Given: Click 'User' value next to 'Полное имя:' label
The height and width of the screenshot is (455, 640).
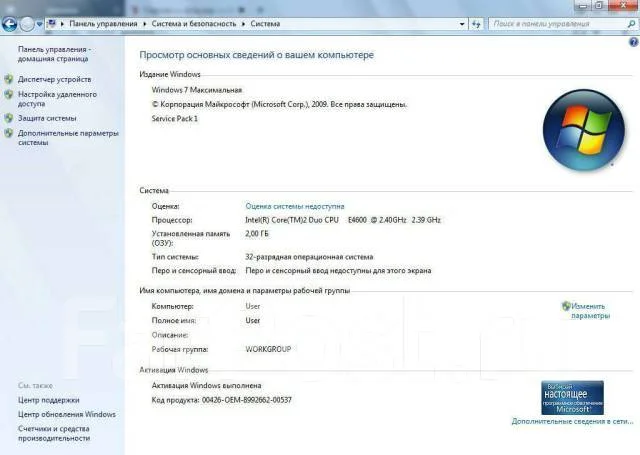Looking at the screenshot, I should click(253, 321).
